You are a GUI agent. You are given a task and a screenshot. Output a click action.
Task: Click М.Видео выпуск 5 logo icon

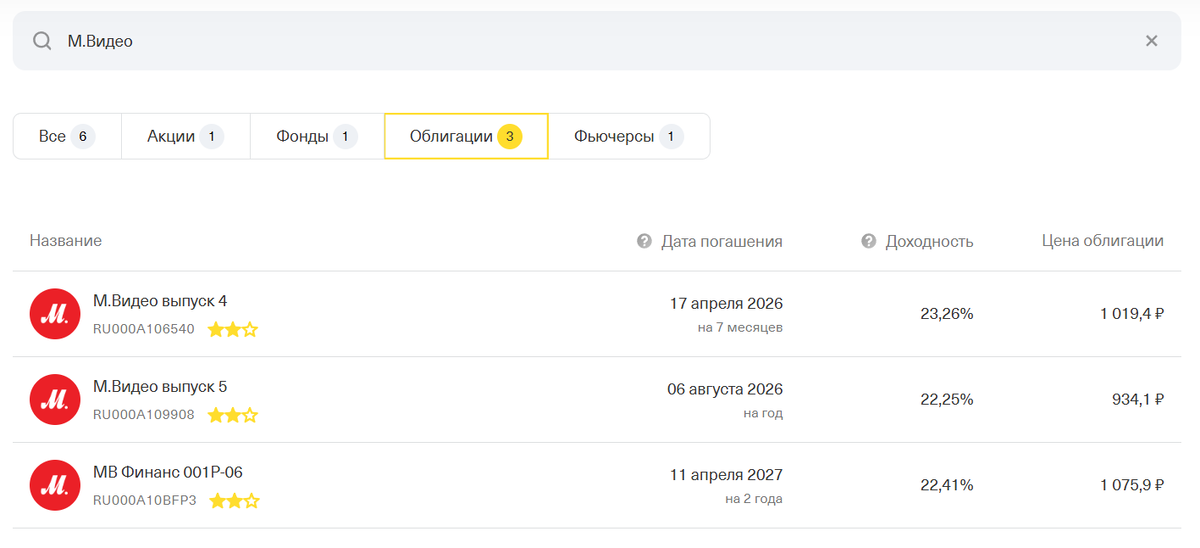55,400
